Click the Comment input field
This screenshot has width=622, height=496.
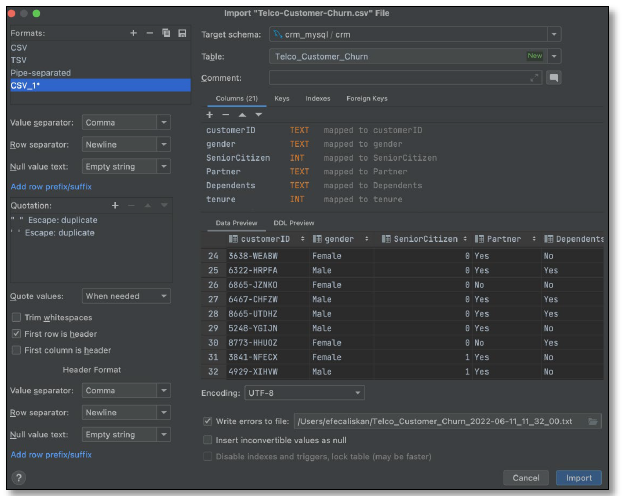405,78
